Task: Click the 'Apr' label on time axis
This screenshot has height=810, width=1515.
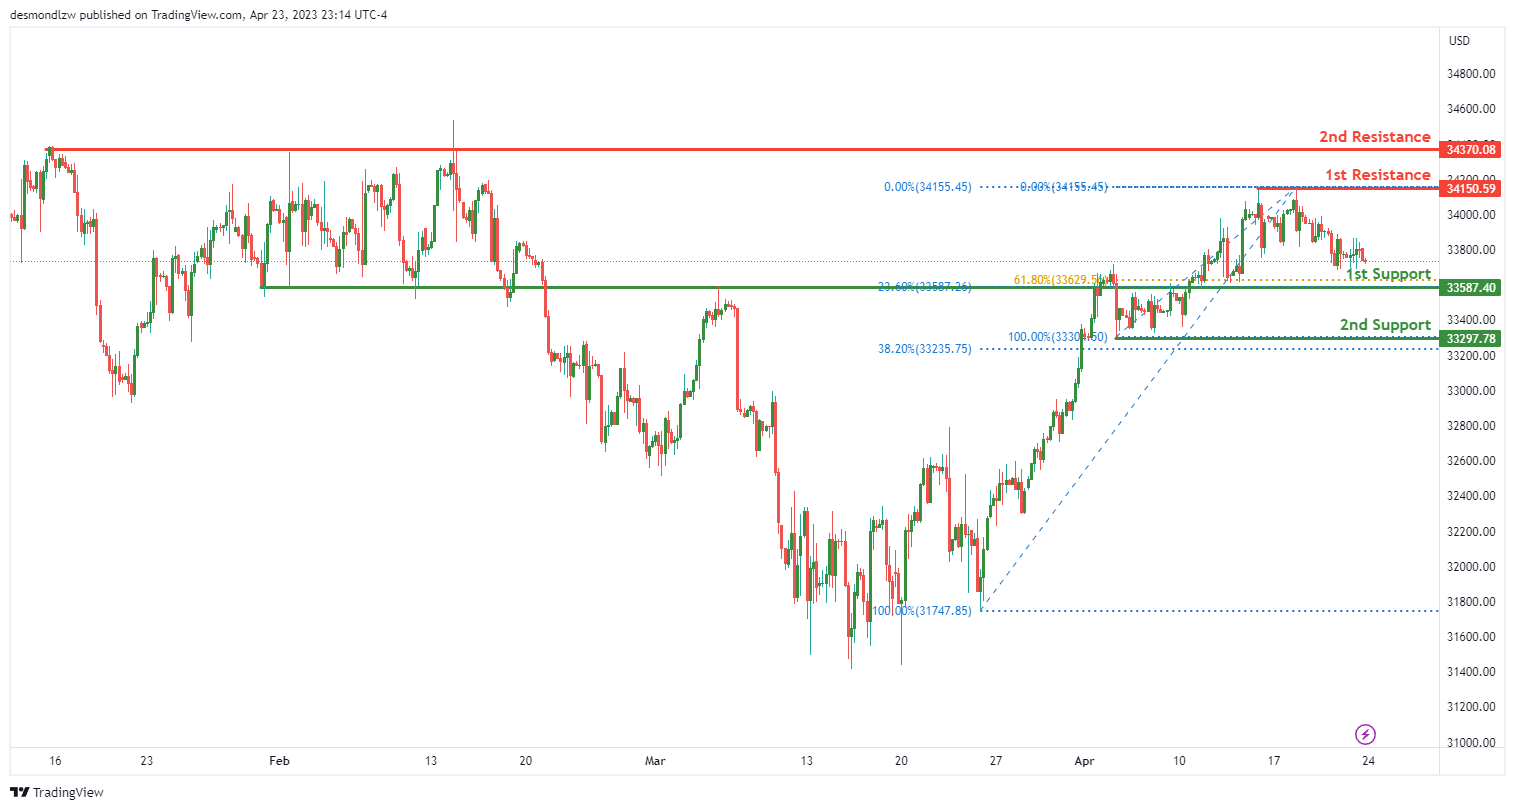Action: pyautogui.click(x=1085, y=761)
